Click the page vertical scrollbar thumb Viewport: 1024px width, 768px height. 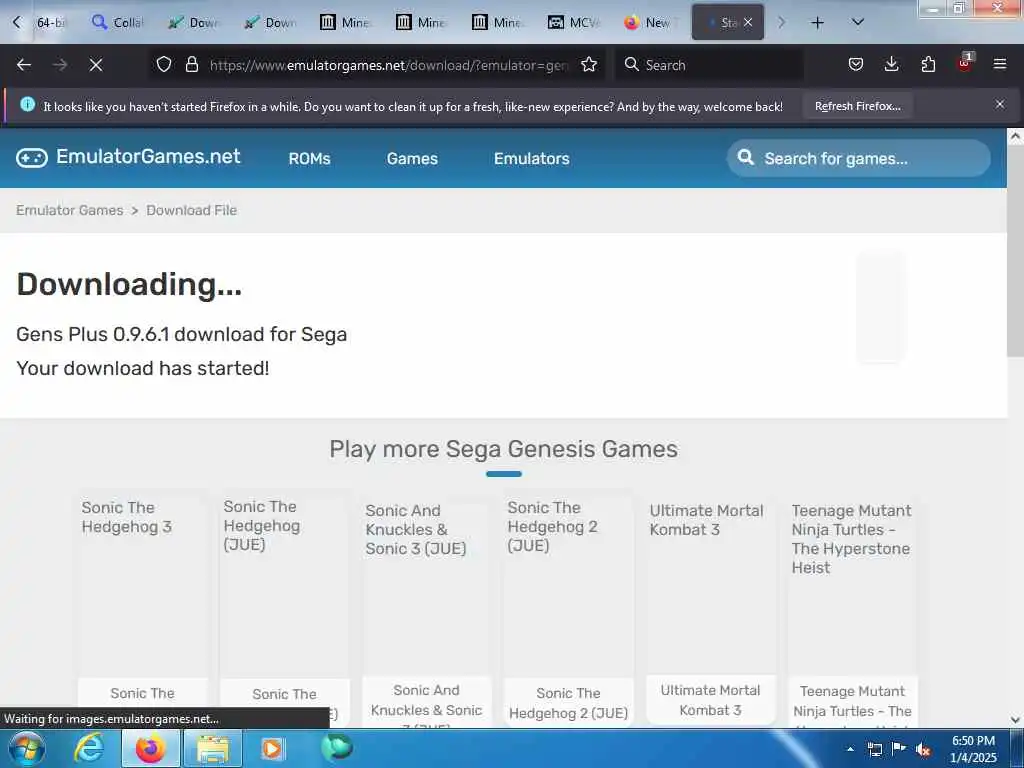pos(1015,251)
